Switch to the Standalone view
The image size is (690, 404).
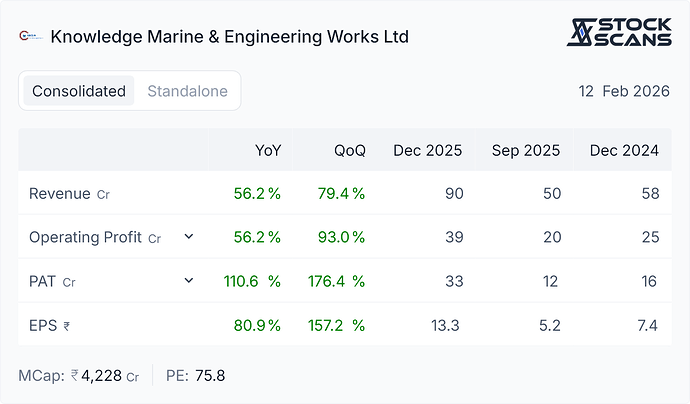(x=187, y=91)
